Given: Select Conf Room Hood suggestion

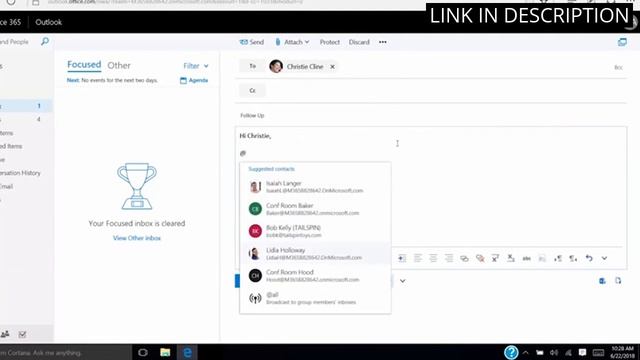Looking at the screenshot, I should coord(315,276).
